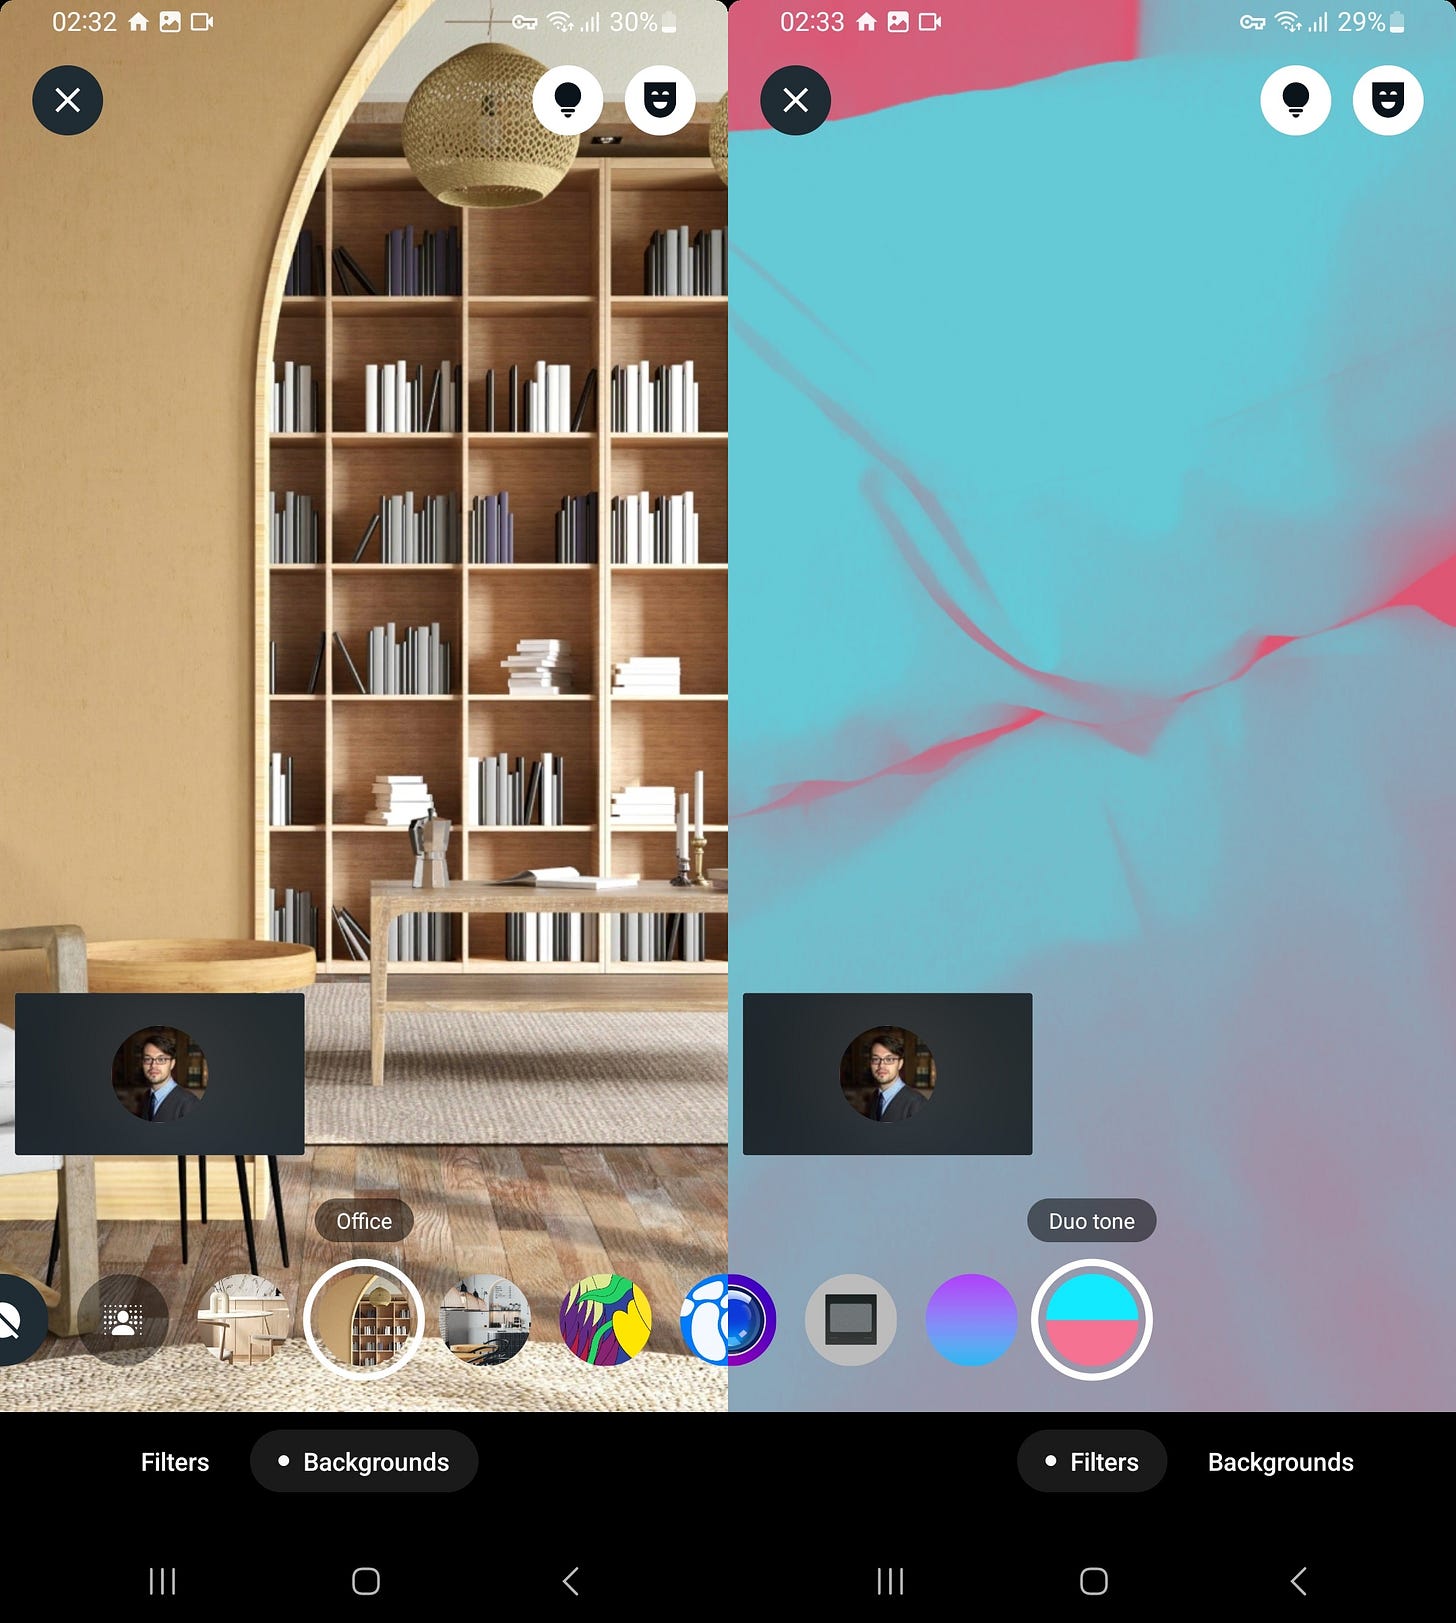Tap the Duo tone label tooltip
This screenshot has width=1456, height=1623.
click(1092, 1221)
